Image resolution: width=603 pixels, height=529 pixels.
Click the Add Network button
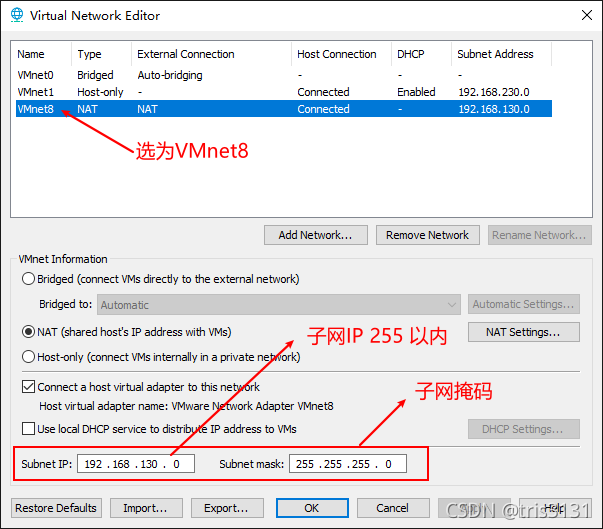(316, 235)
